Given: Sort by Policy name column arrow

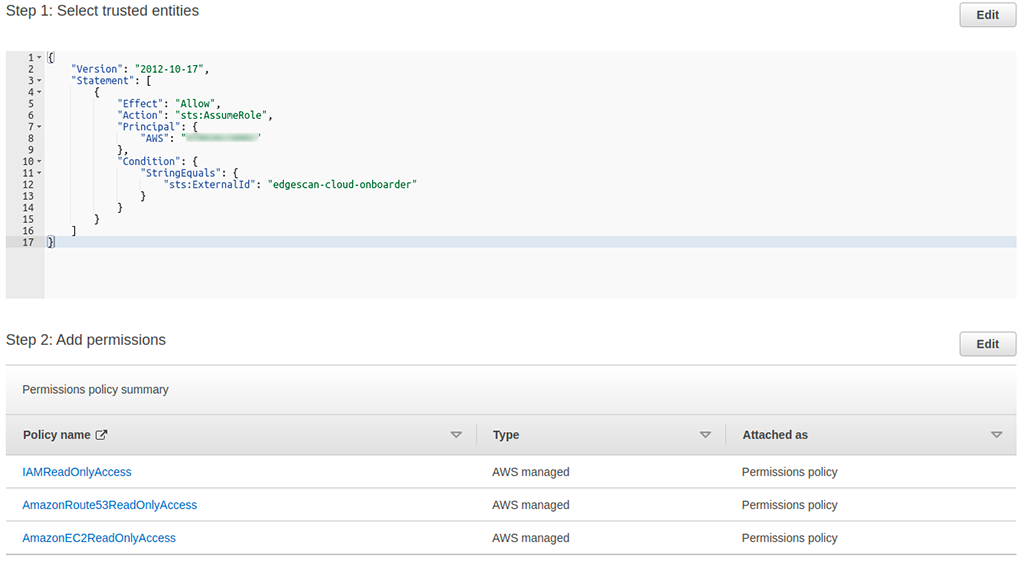Looking at the screenshot, I should coord(456,435).
